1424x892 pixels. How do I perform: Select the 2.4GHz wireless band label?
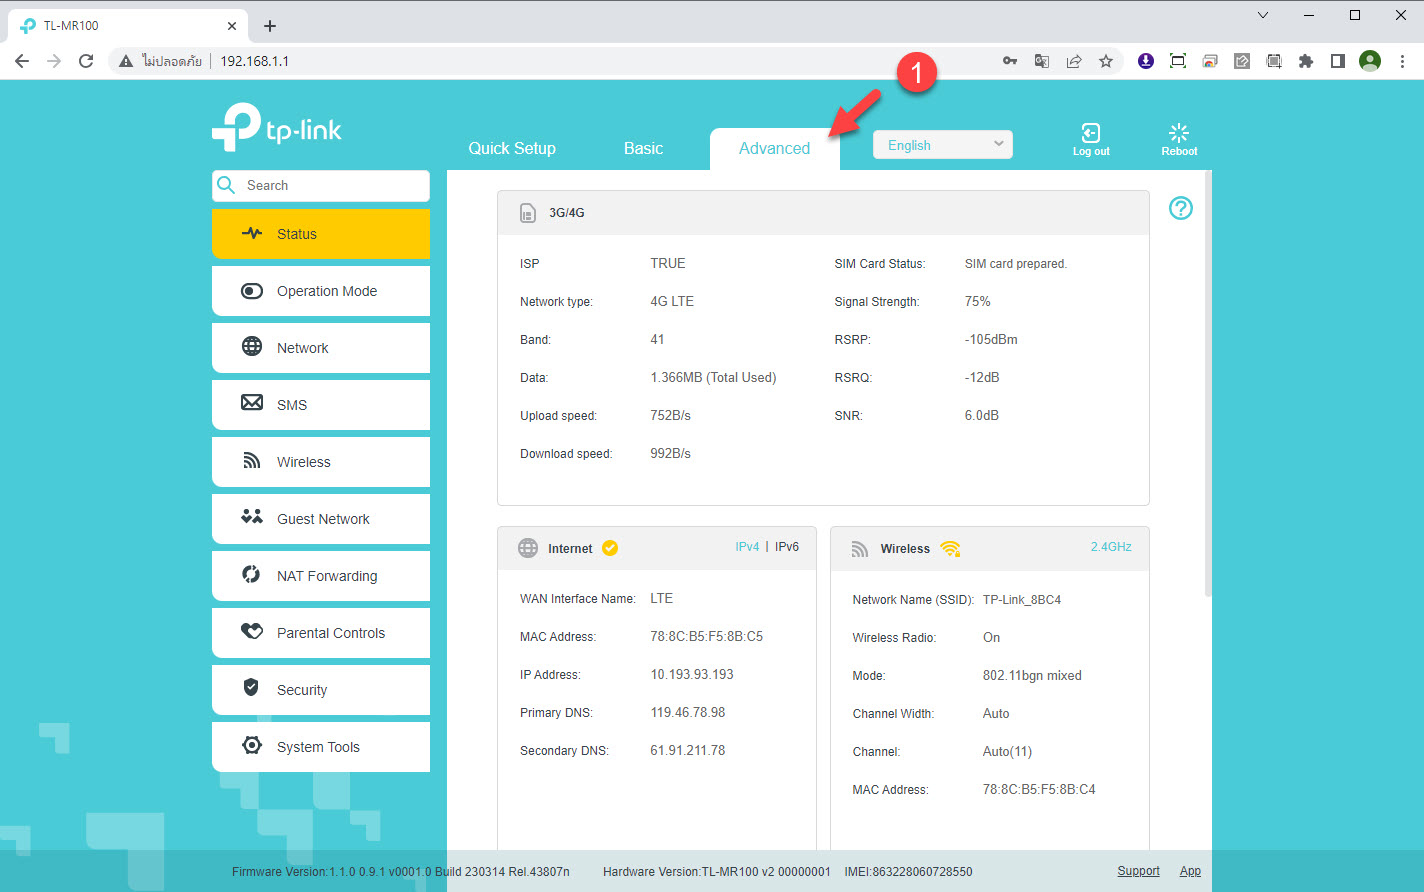coord(1111,547)
